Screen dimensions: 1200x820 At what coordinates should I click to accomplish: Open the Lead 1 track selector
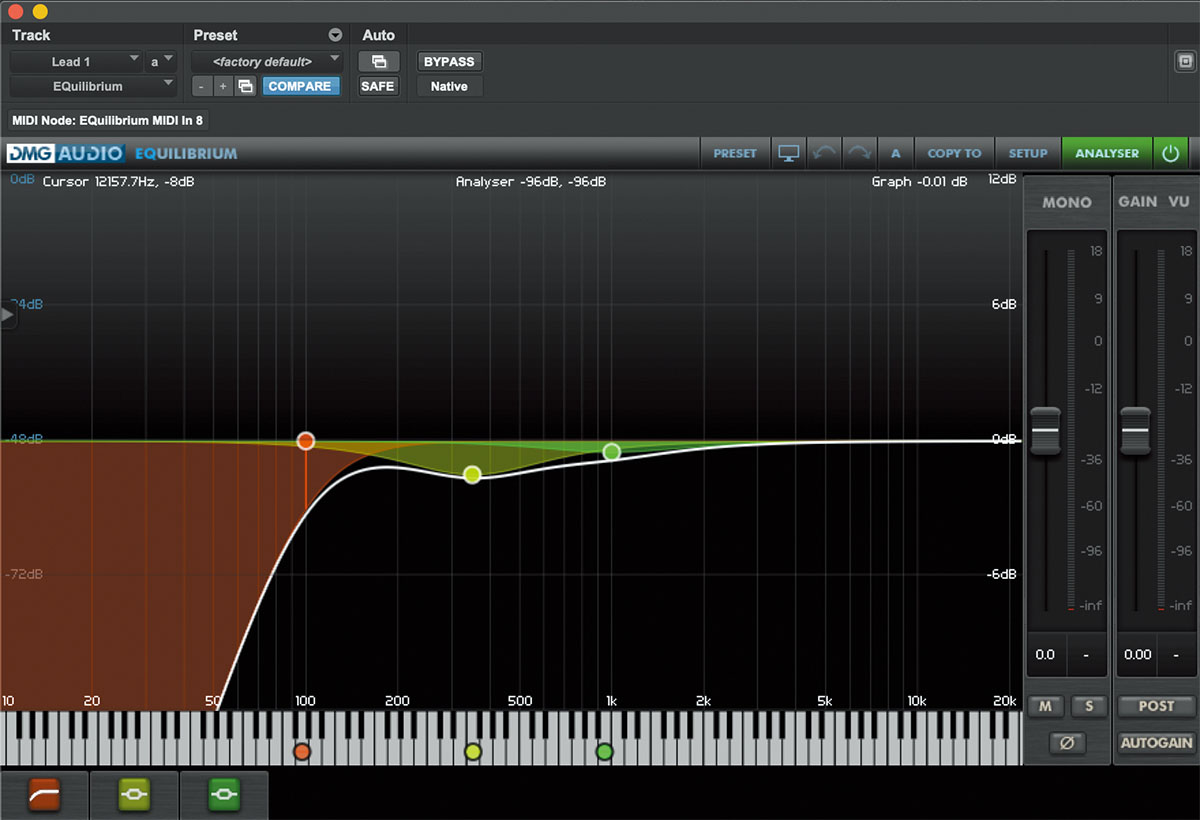point(76,62)
